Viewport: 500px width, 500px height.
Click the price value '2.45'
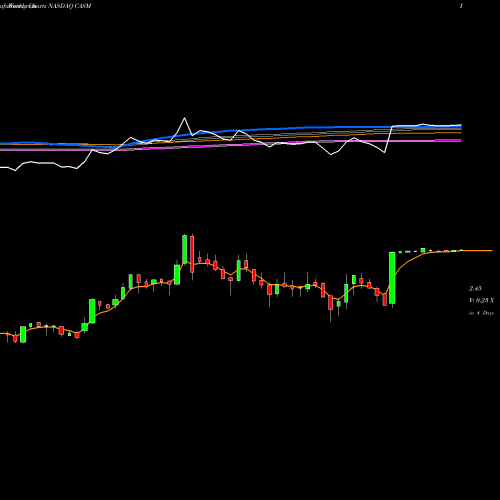475,289
